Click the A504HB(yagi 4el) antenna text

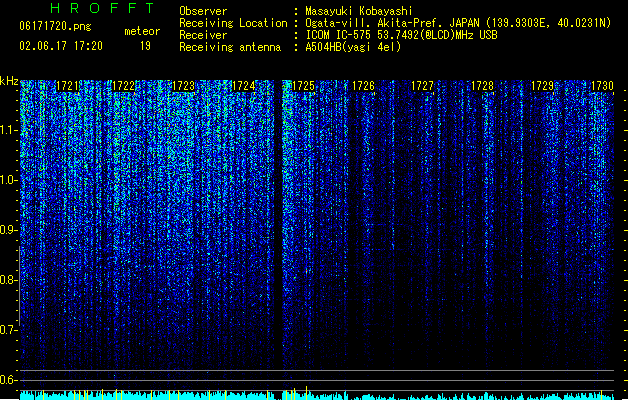353,47
